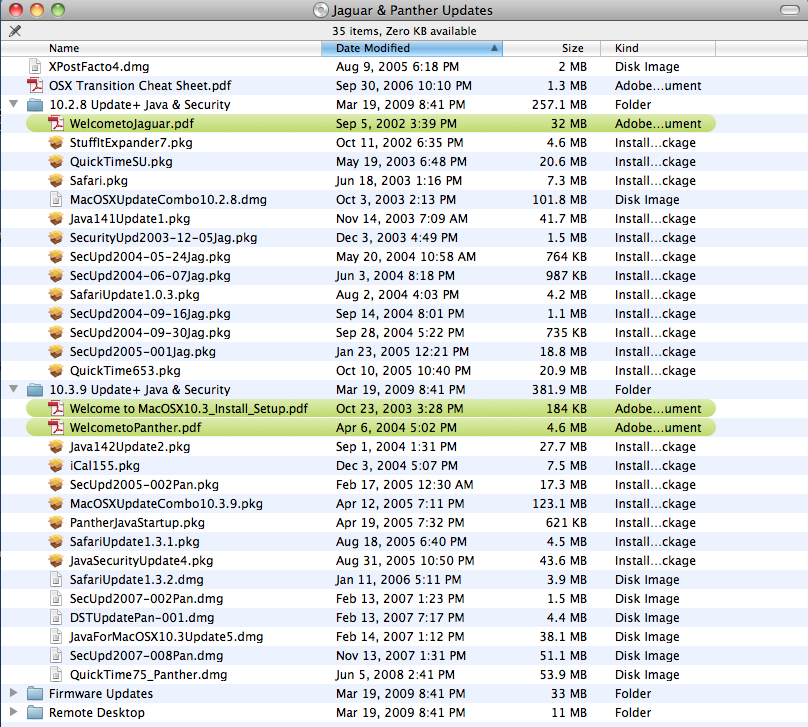
Task: Click the PantherJavaStartup.pkg package icon
Action: point(56,522)
